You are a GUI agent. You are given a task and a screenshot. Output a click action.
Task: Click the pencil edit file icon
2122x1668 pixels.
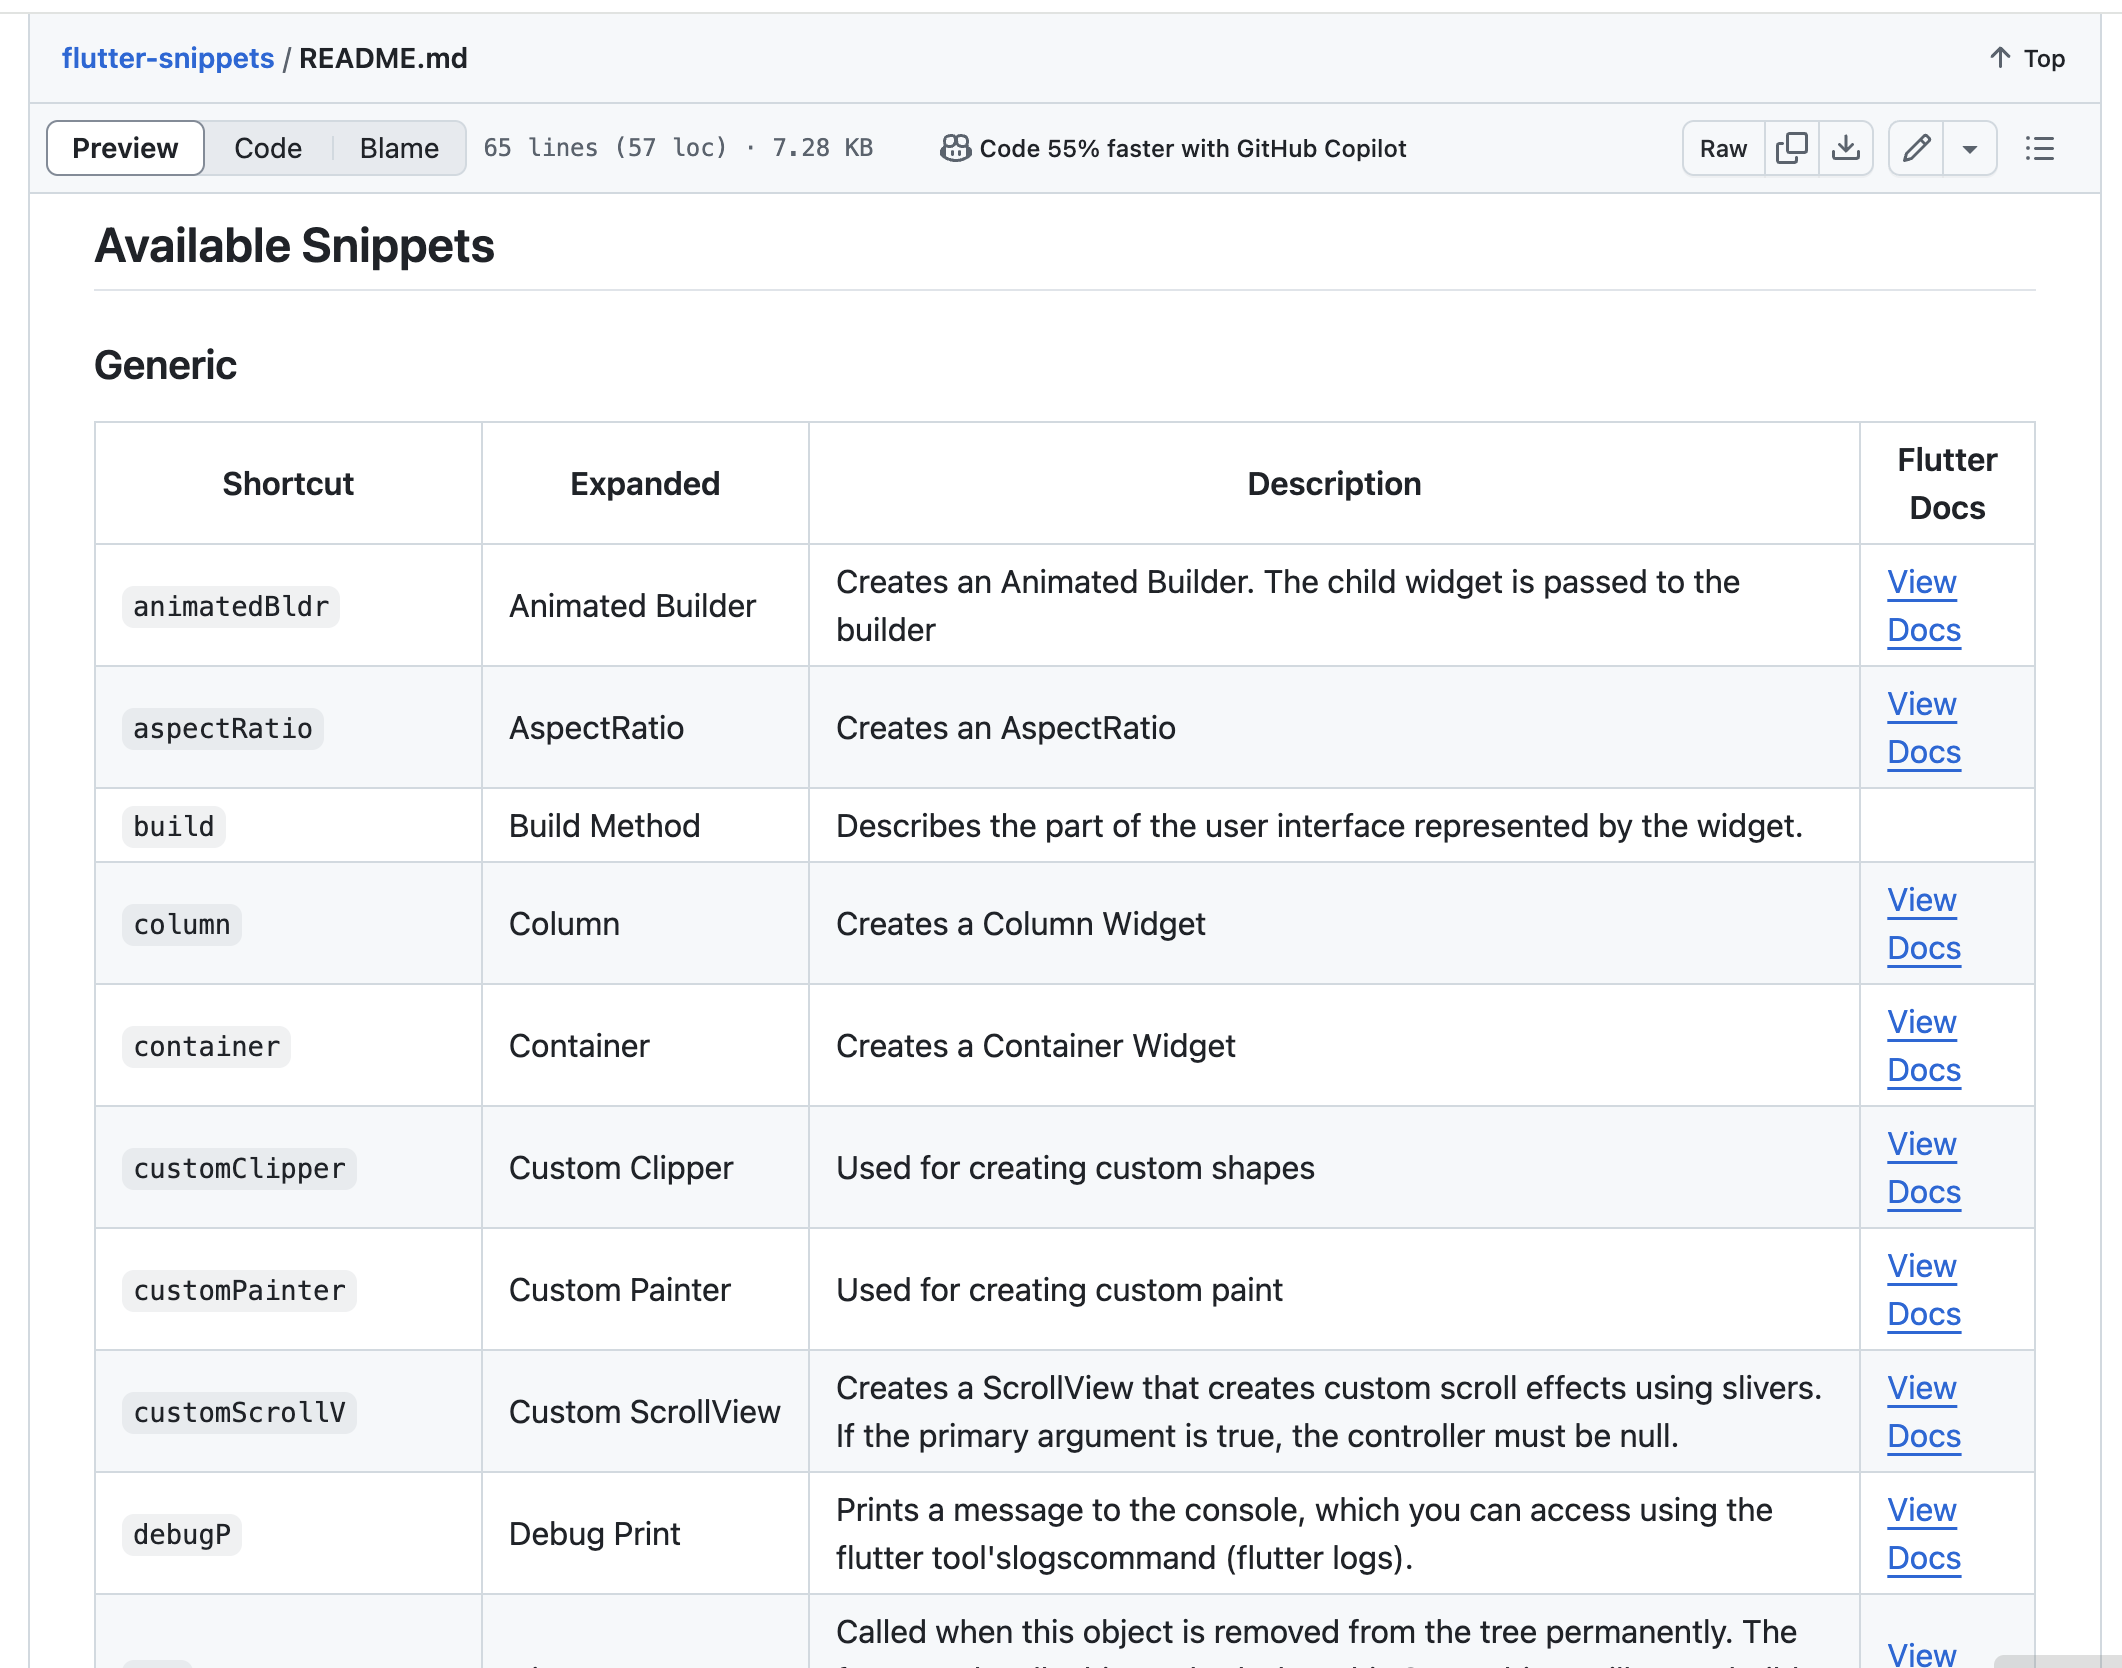[1916, 148]
